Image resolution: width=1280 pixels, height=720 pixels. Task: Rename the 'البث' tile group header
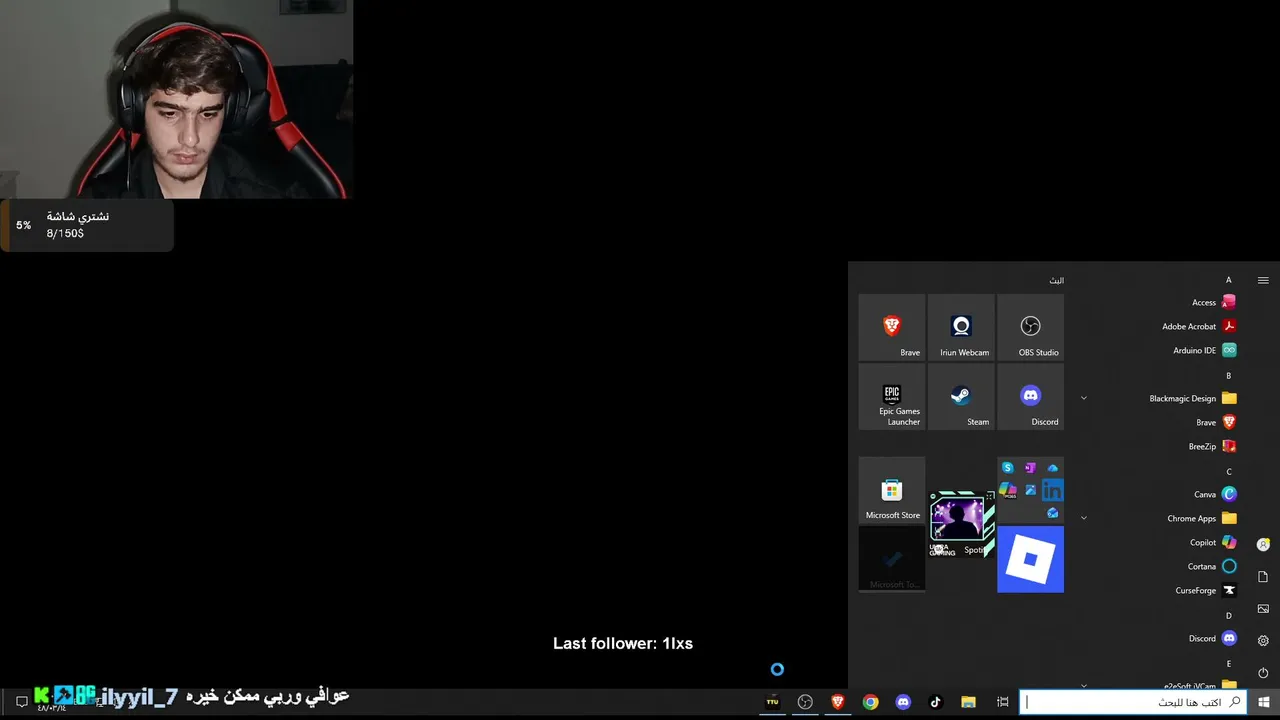point(1056,280)
